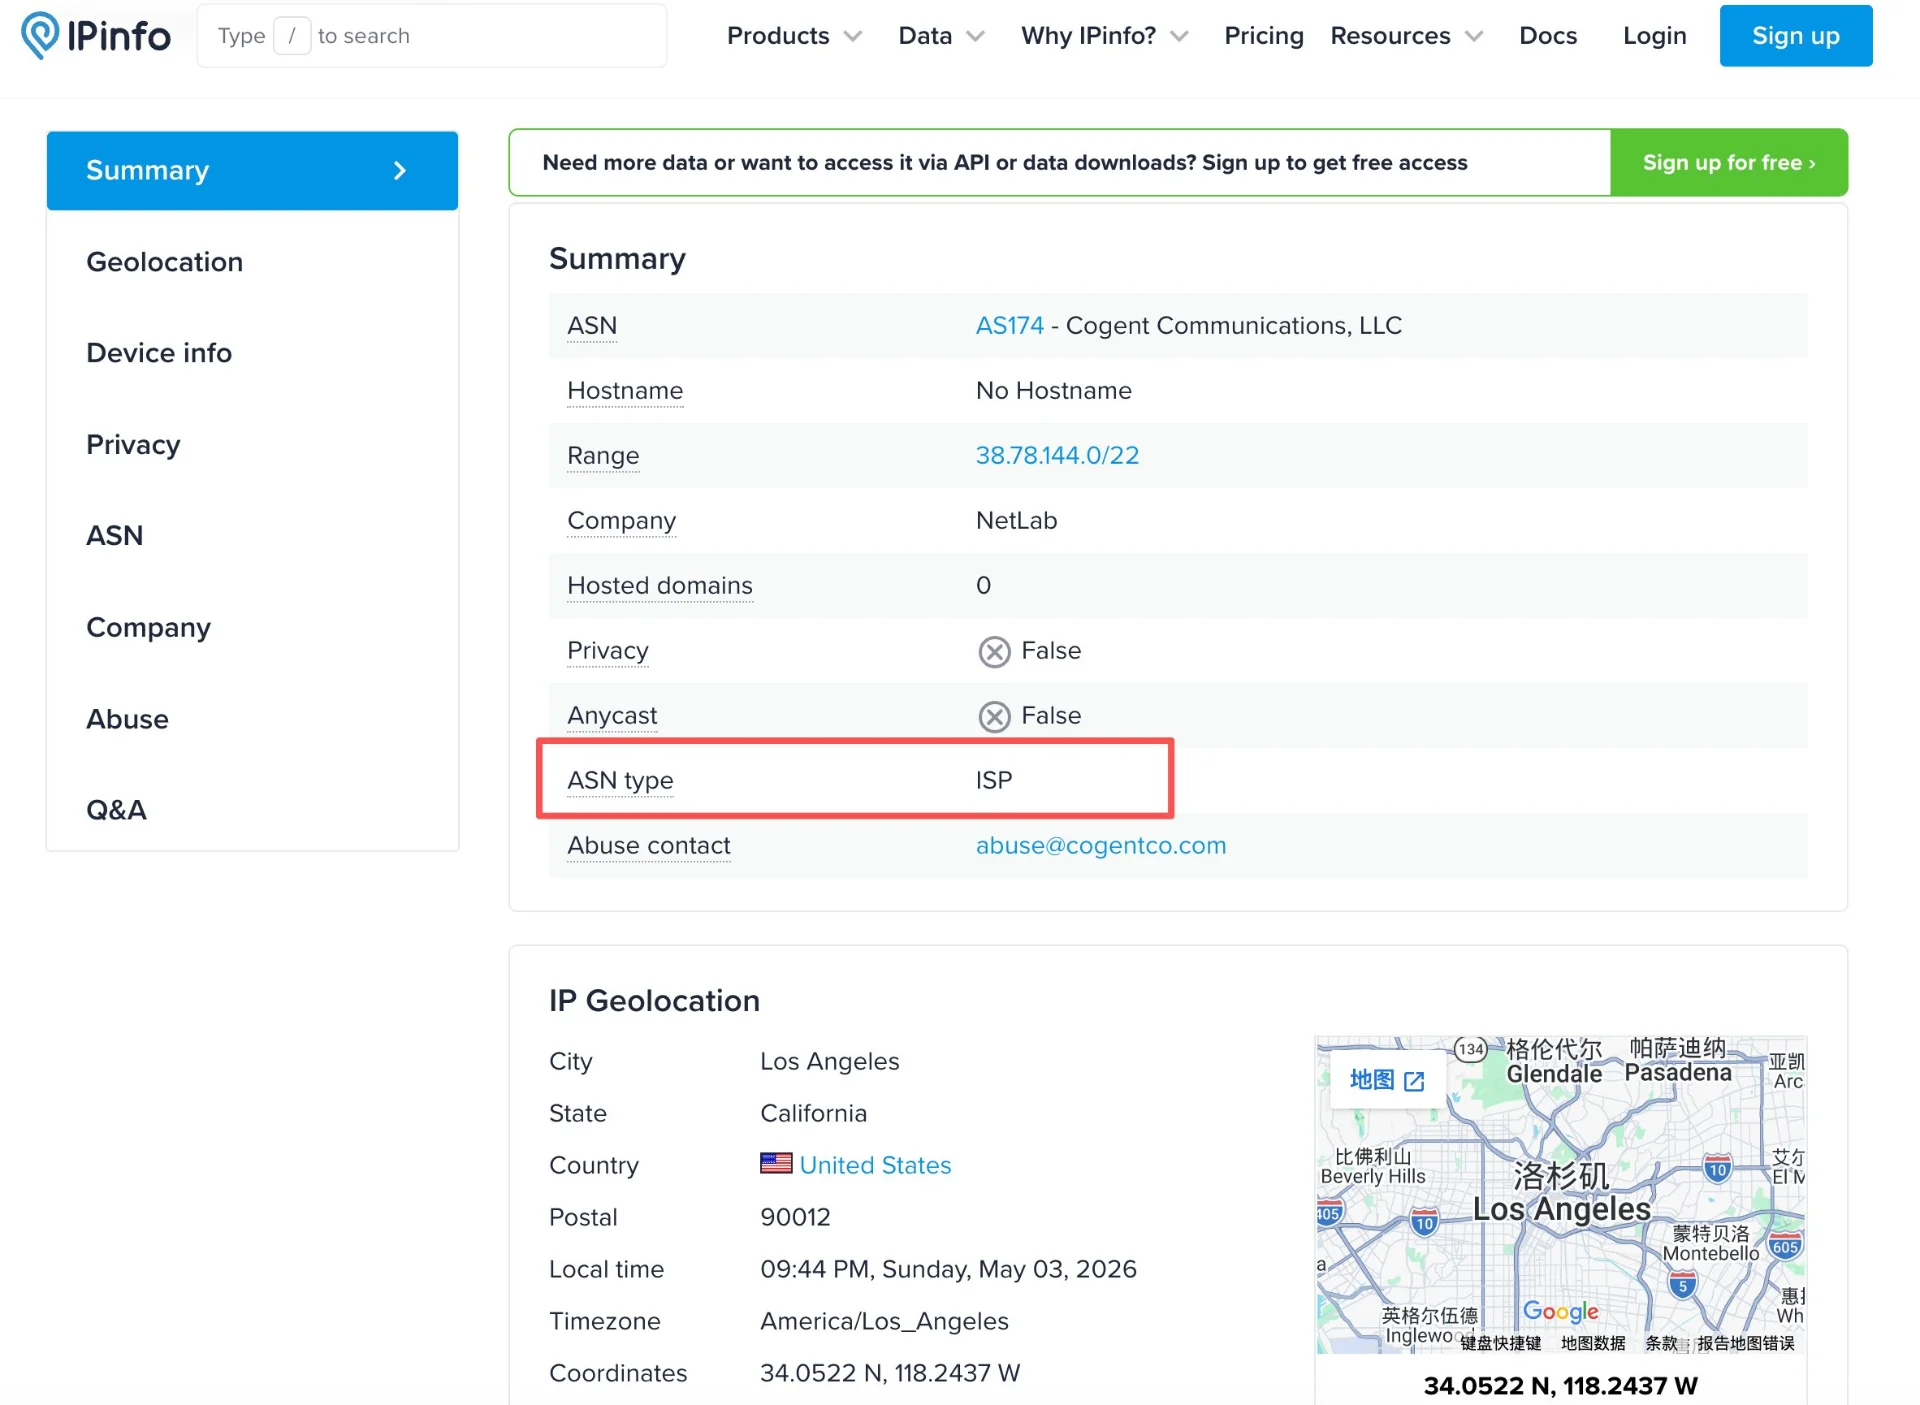Screen dimensions: 1920x1405
Task: Open the Pricing page
Action: click(x=1264, y=36)
